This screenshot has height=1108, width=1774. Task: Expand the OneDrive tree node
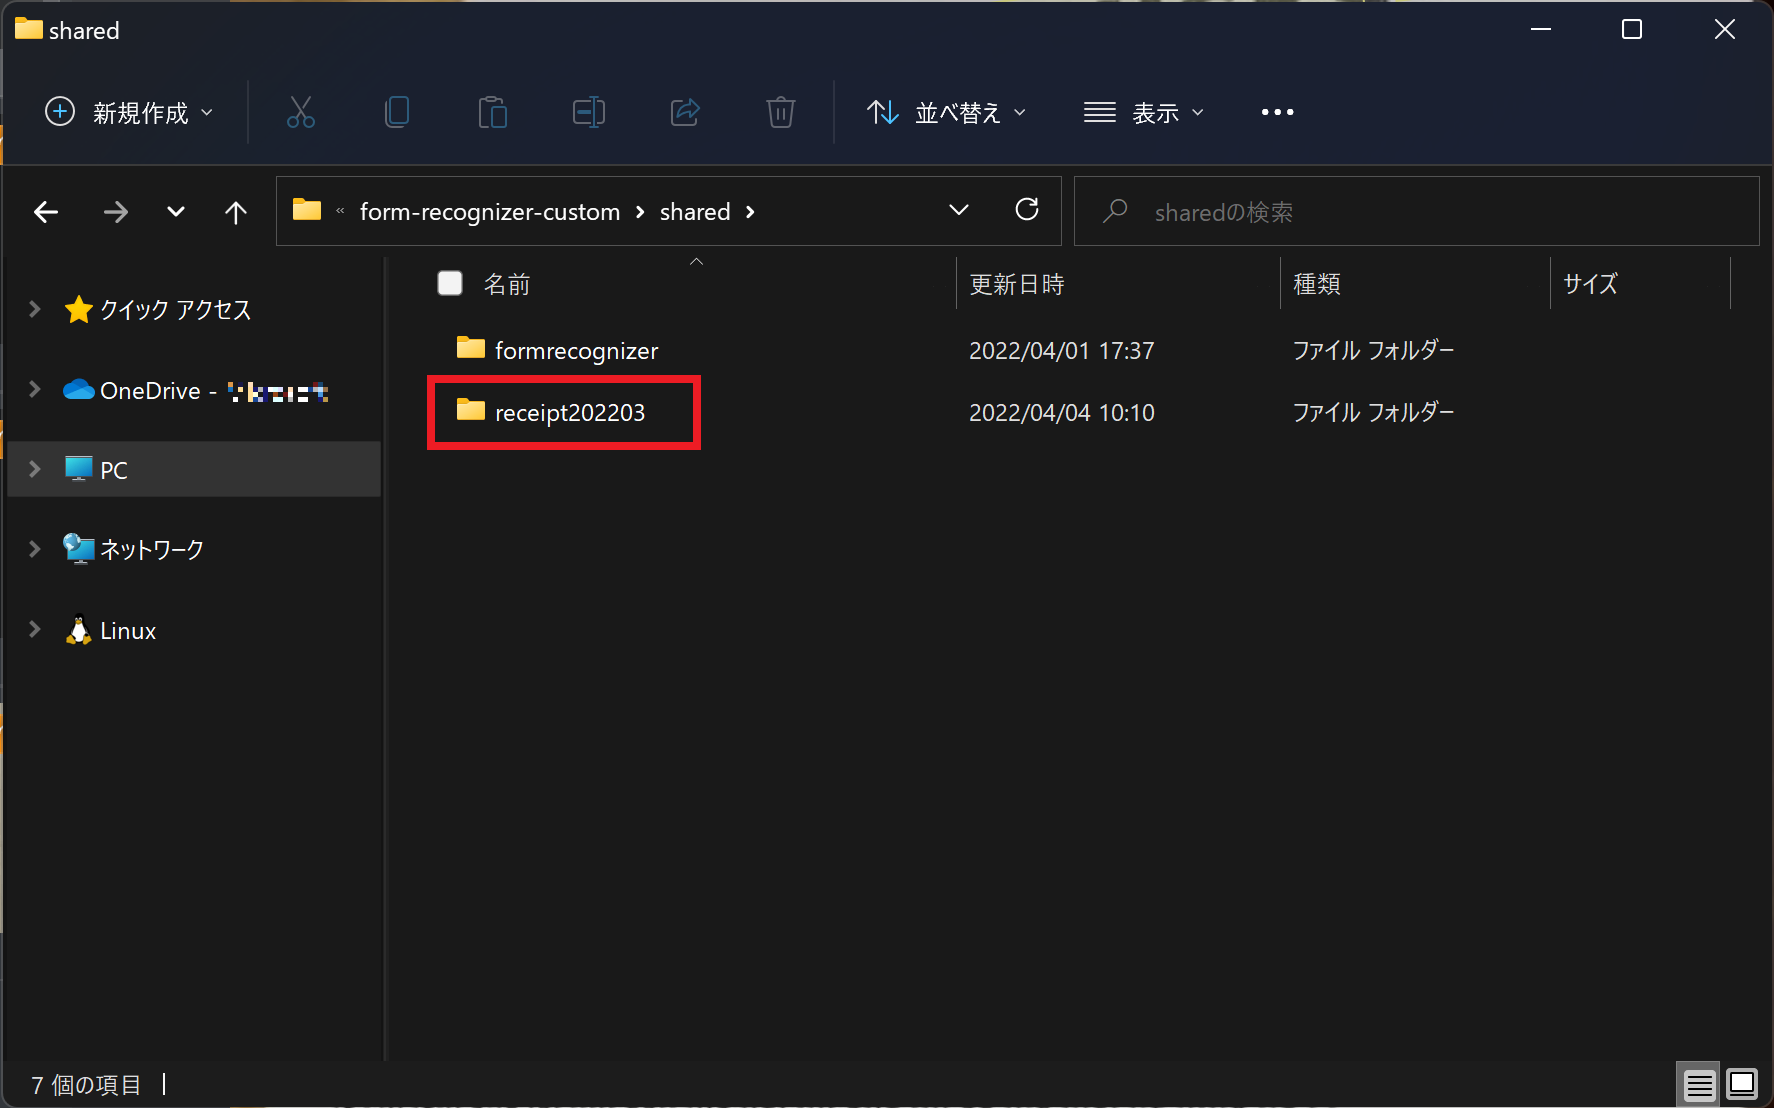point(35,389)
